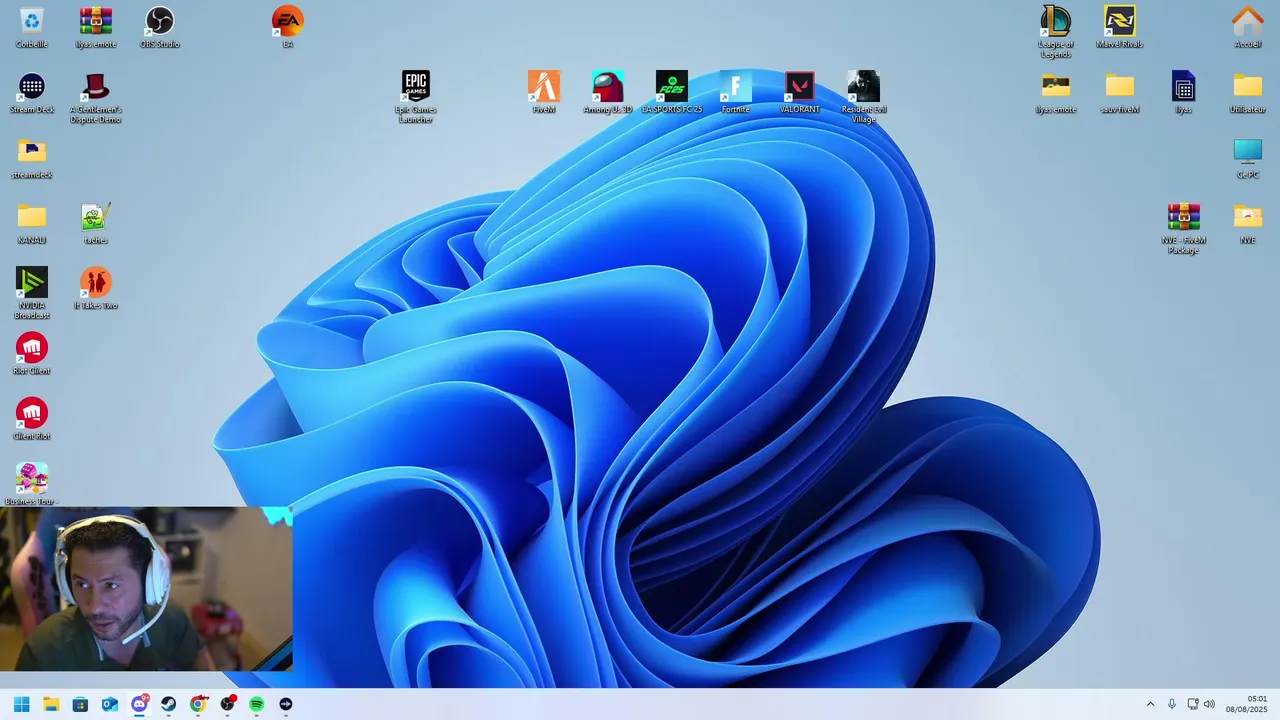Open the Client Riot desktop shortcut
Screen dimensions: 1280x720
pos(32,412)
